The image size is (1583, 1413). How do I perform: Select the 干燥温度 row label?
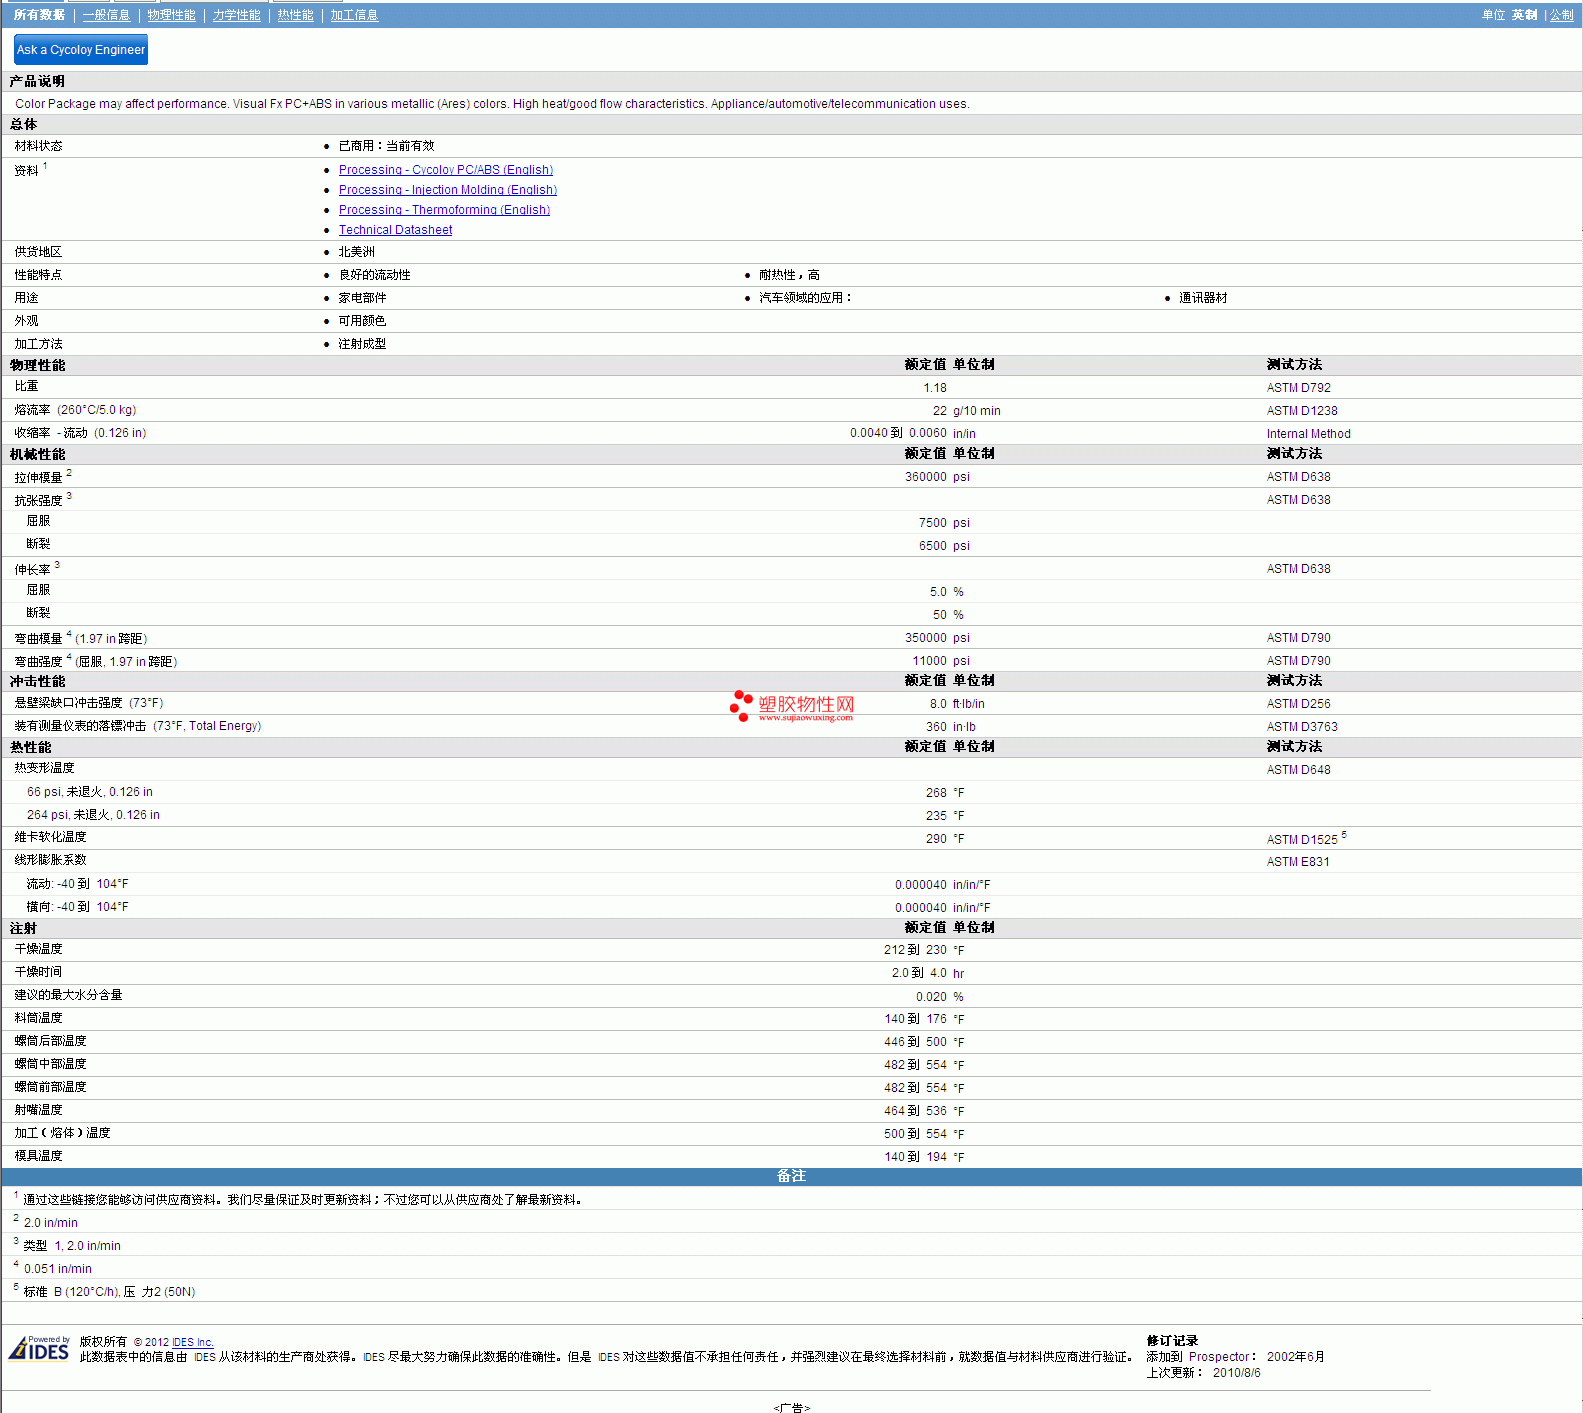point(38,949)
